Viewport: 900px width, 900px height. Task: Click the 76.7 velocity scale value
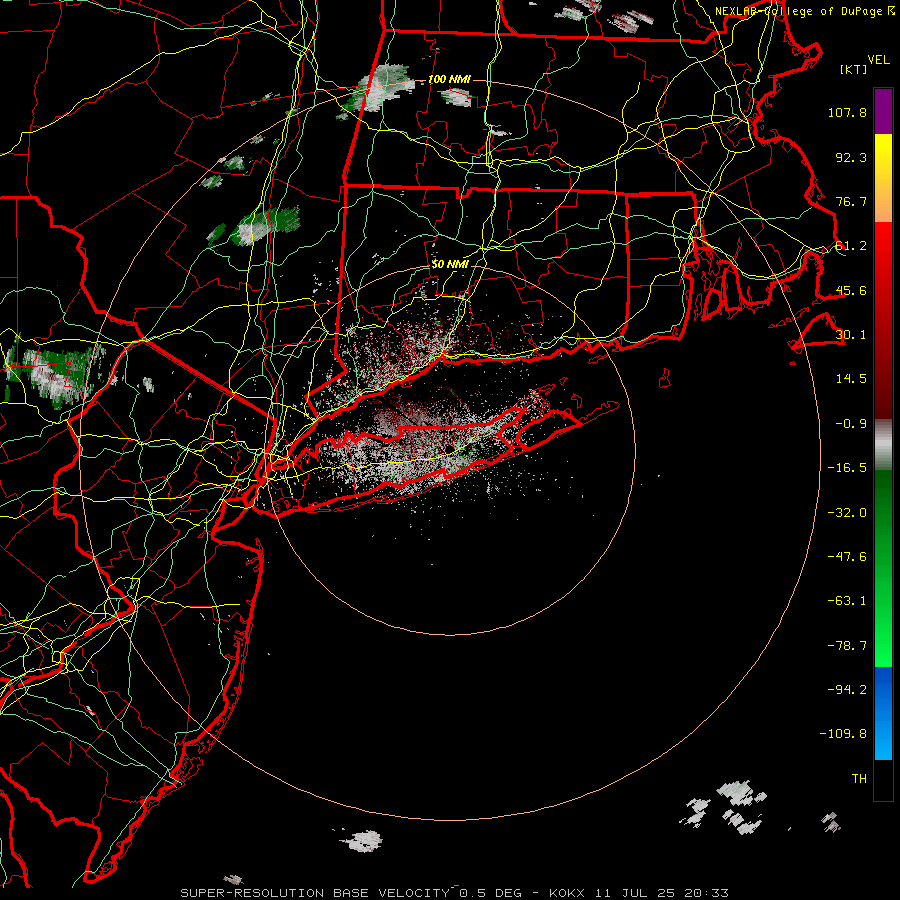pos(851,201)
